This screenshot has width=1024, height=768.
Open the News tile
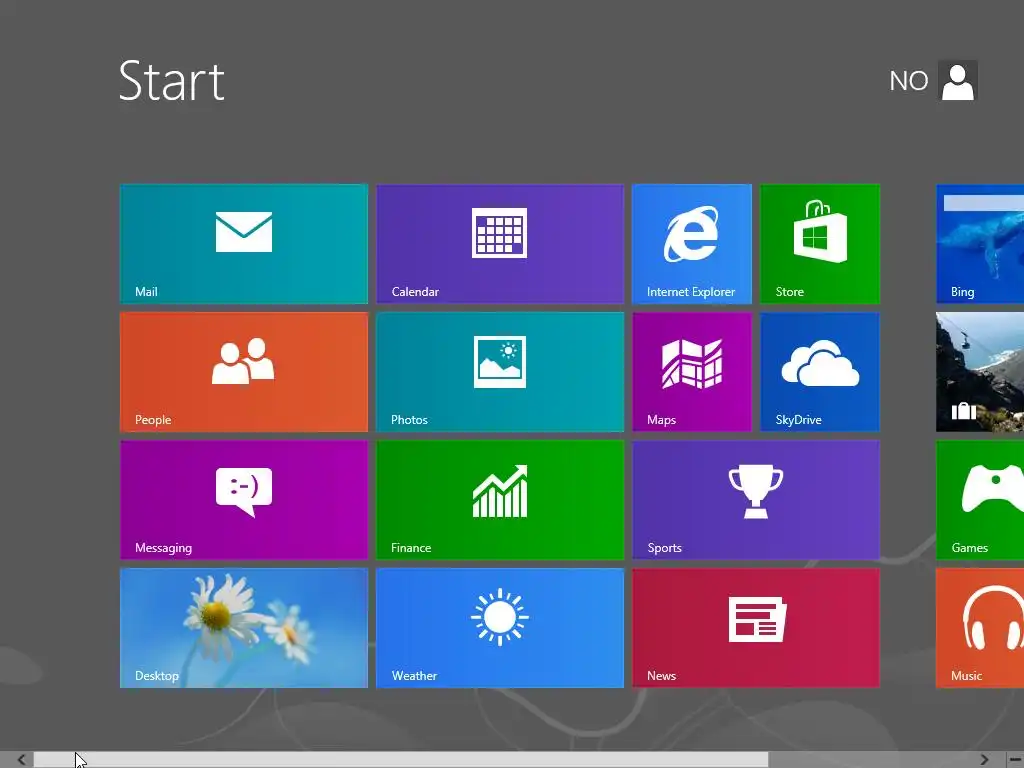pos(756,628)
